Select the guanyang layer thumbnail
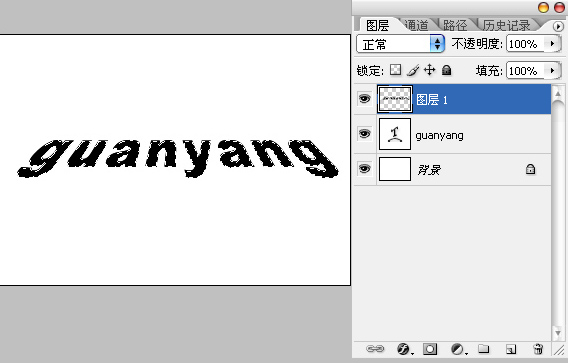568x363 pixels. (x=395, y=134)
